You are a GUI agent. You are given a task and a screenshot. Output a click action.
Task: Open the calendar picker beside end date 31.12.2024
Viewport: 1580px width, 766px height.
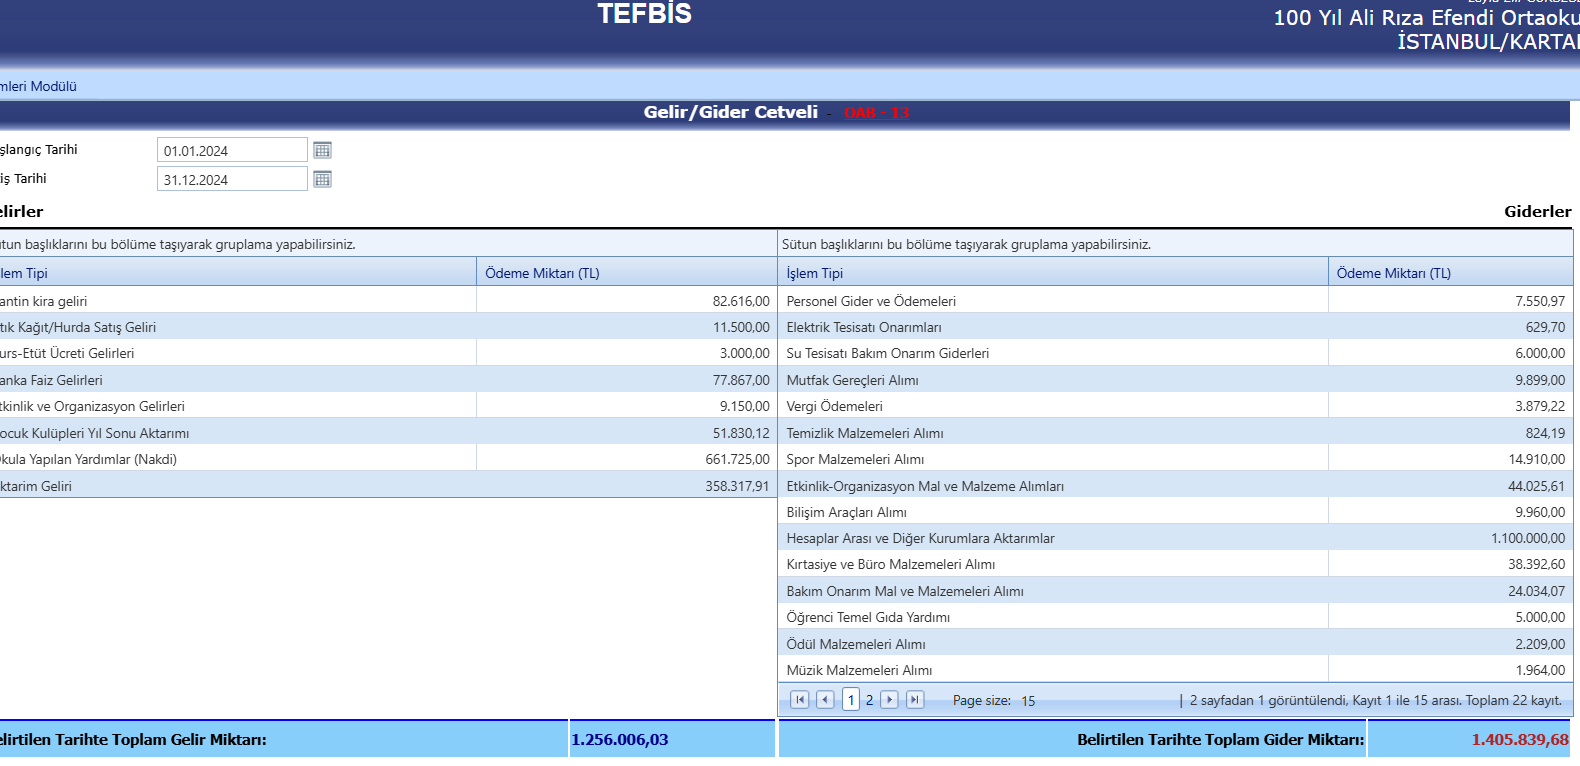point(322,179)
